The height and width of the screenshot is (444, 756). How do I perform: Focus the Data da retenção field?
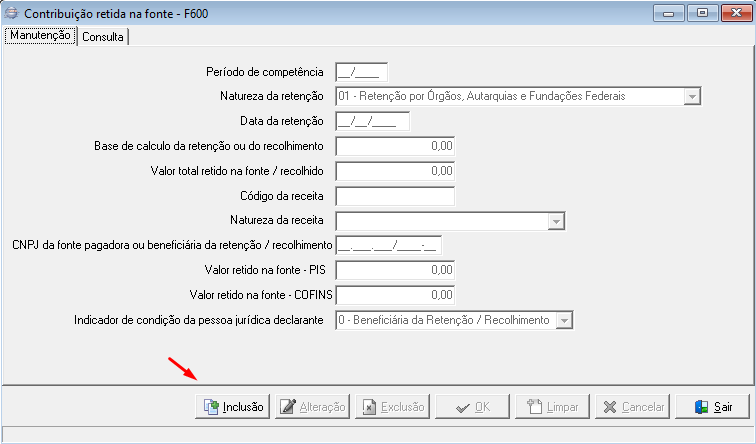(373, 121)
